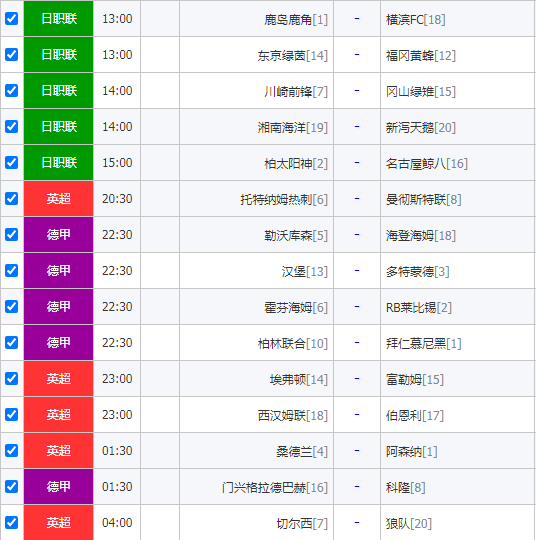
Task: Open away team 横滨FC[18]
Action: coord(415,20)
